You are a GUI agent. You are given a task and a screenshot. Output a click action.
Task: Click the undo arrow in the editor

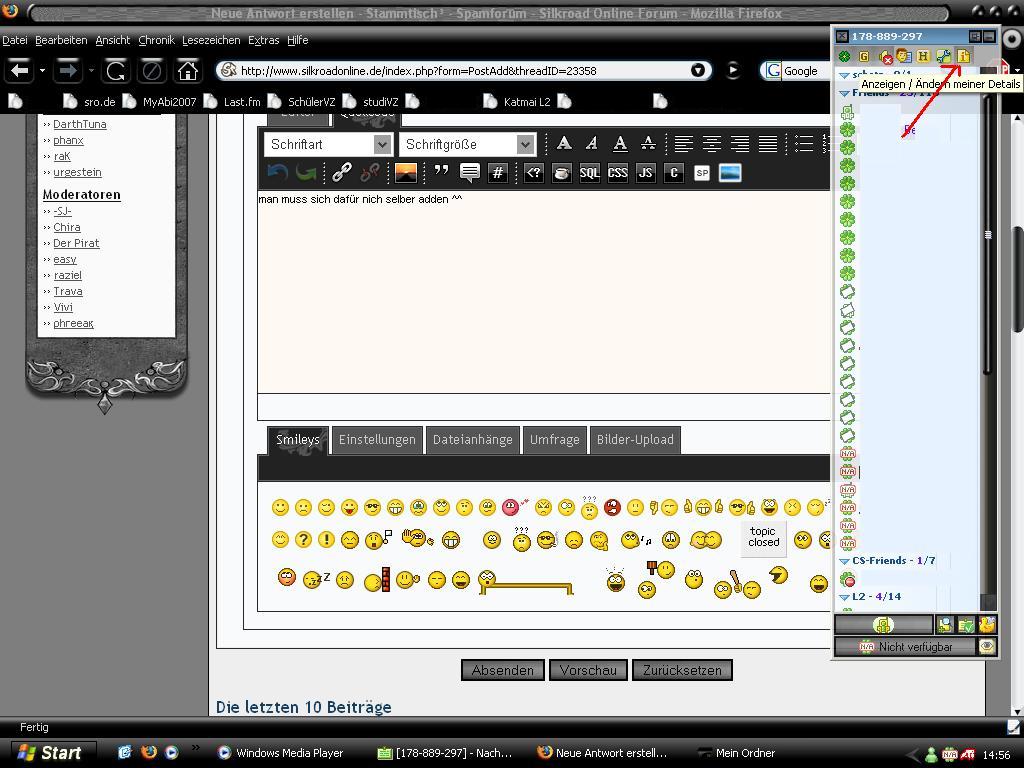277,173
